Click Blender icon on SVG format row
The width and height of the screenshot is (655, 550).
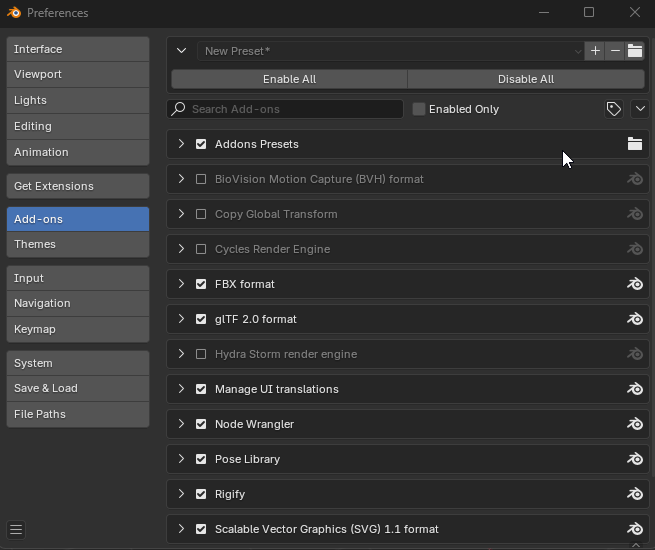[x=635, y=529]
